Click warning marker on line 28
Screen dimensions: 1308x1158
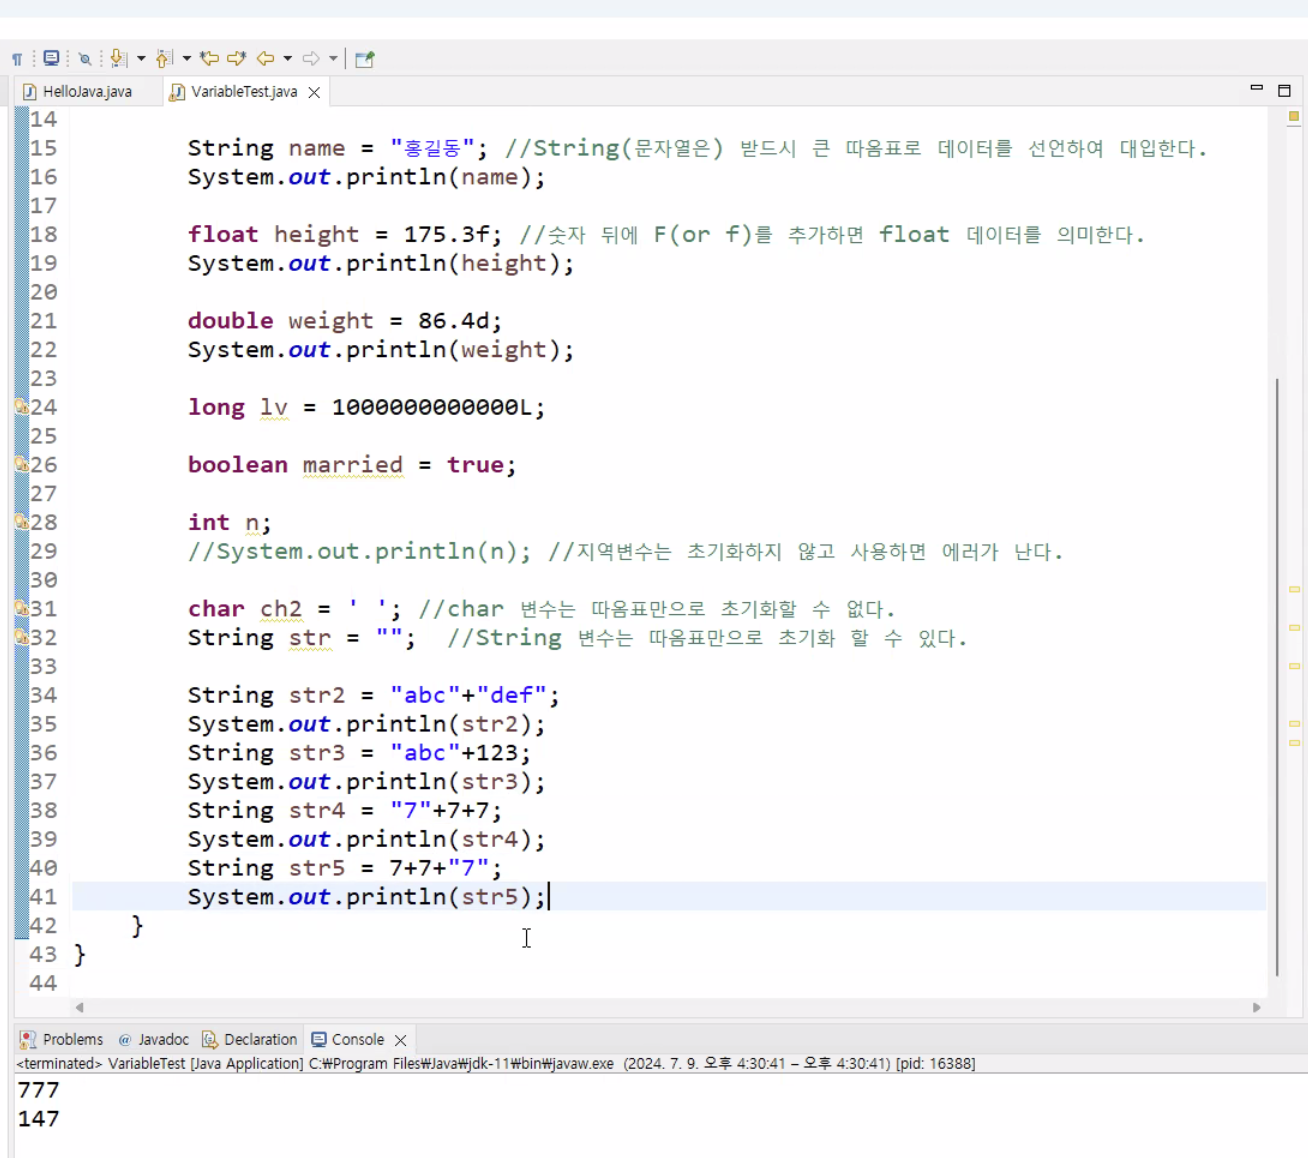point(21,522)
